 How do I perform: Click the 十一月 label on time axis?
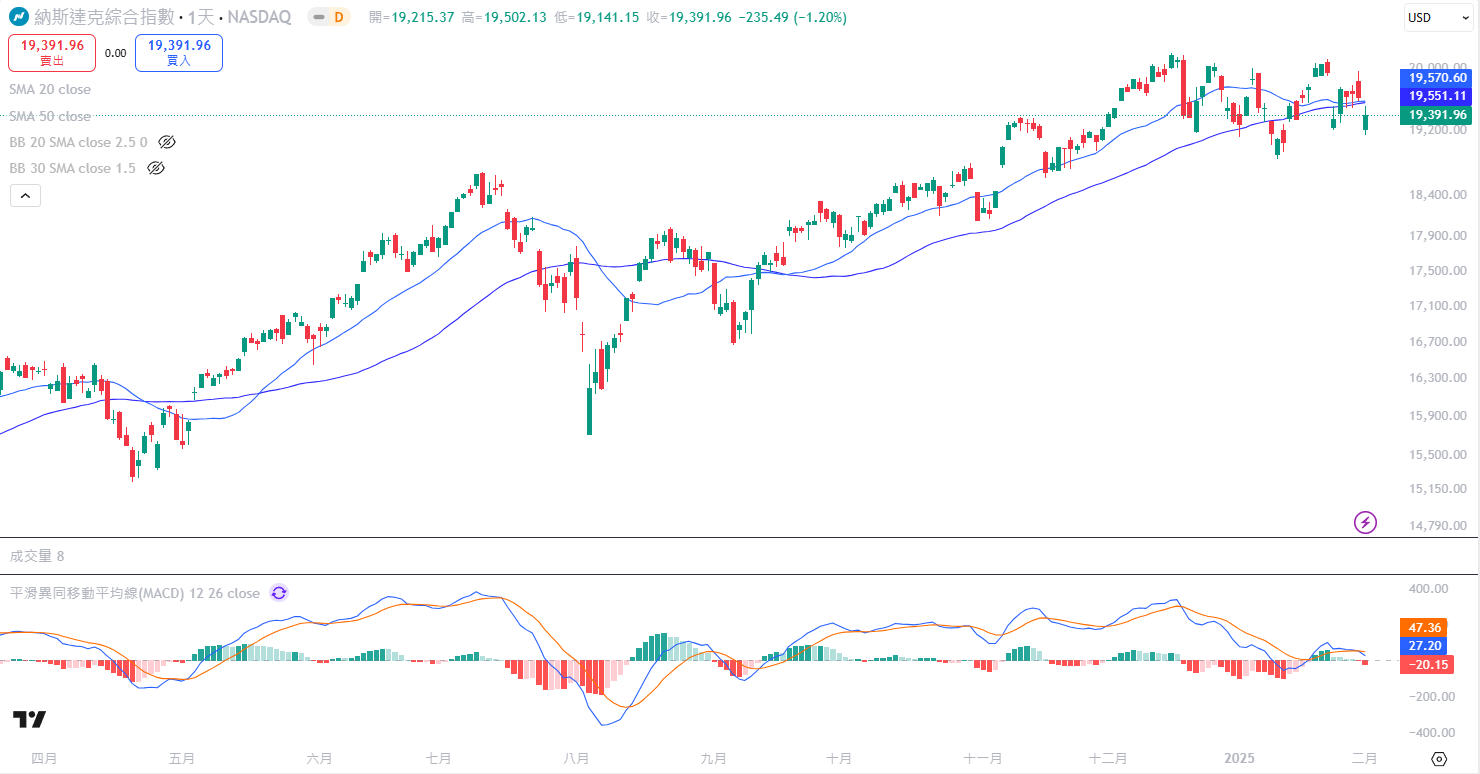click(x=984, y=759)
